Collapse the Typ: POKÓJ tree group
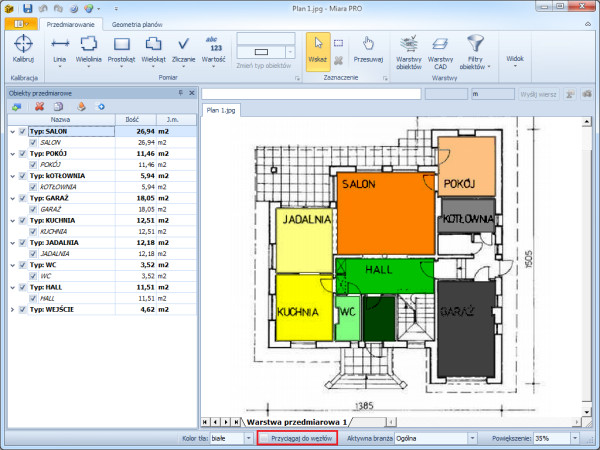This screenshot has height=450, width=600. (12, 153)
